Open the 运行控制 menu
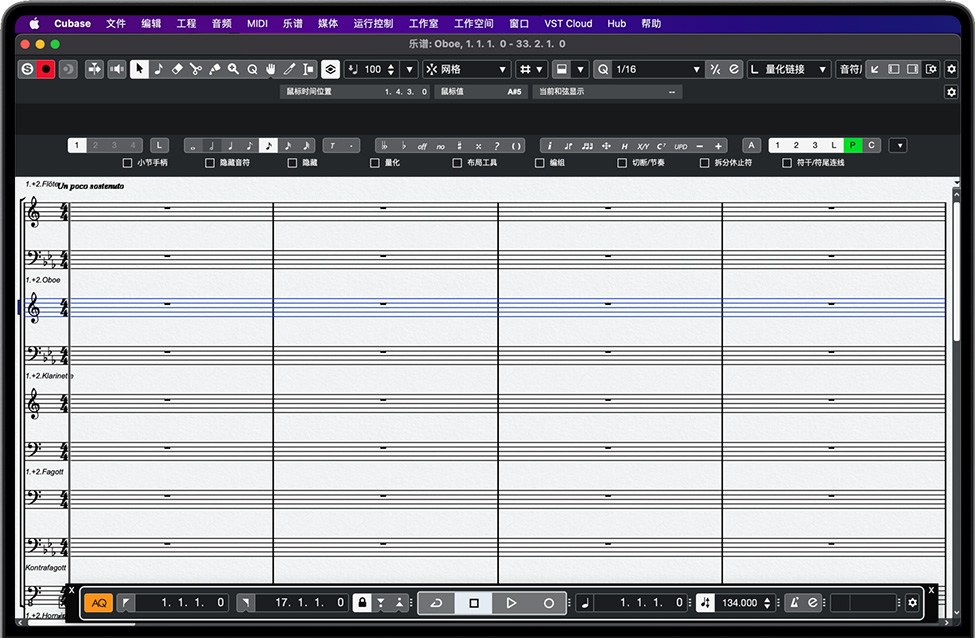This screenshot has height=638, width=975. (x=373, y=23)
